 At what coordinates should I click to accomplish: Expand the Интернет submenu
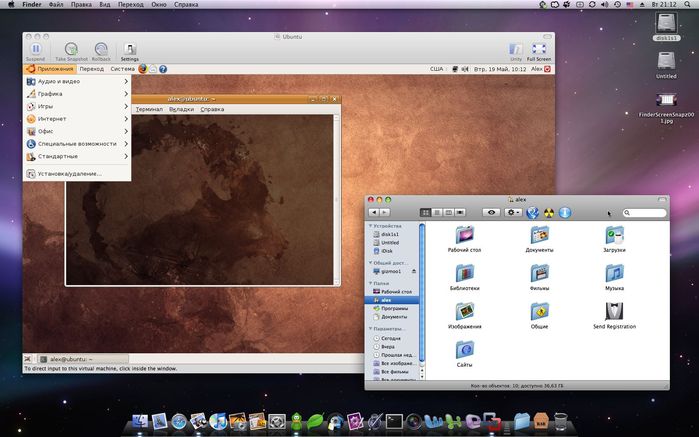(77, 119)
